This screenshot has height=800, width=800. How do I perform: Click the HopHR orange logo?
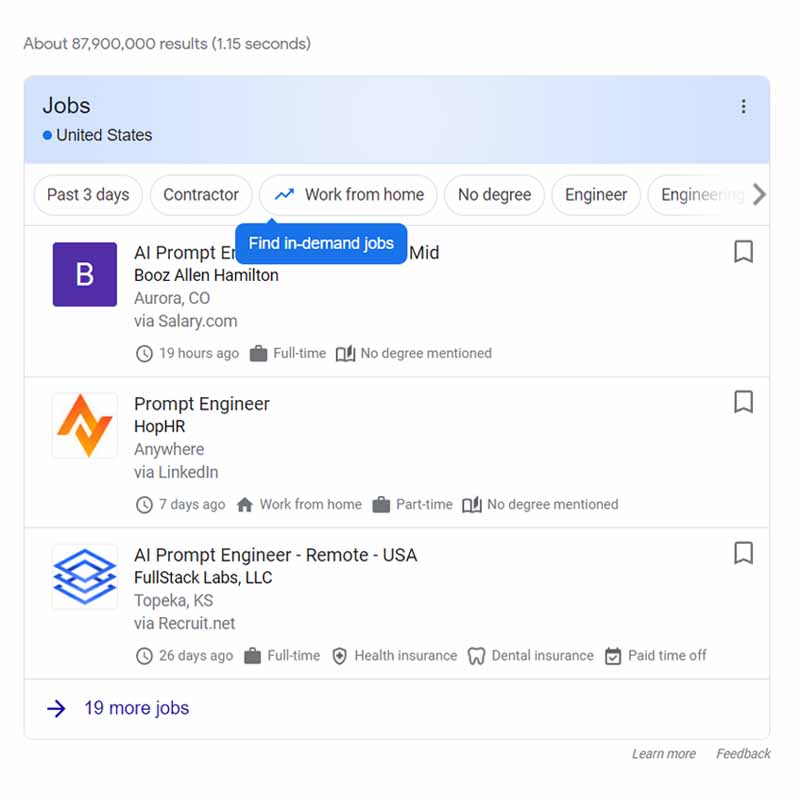85,426
